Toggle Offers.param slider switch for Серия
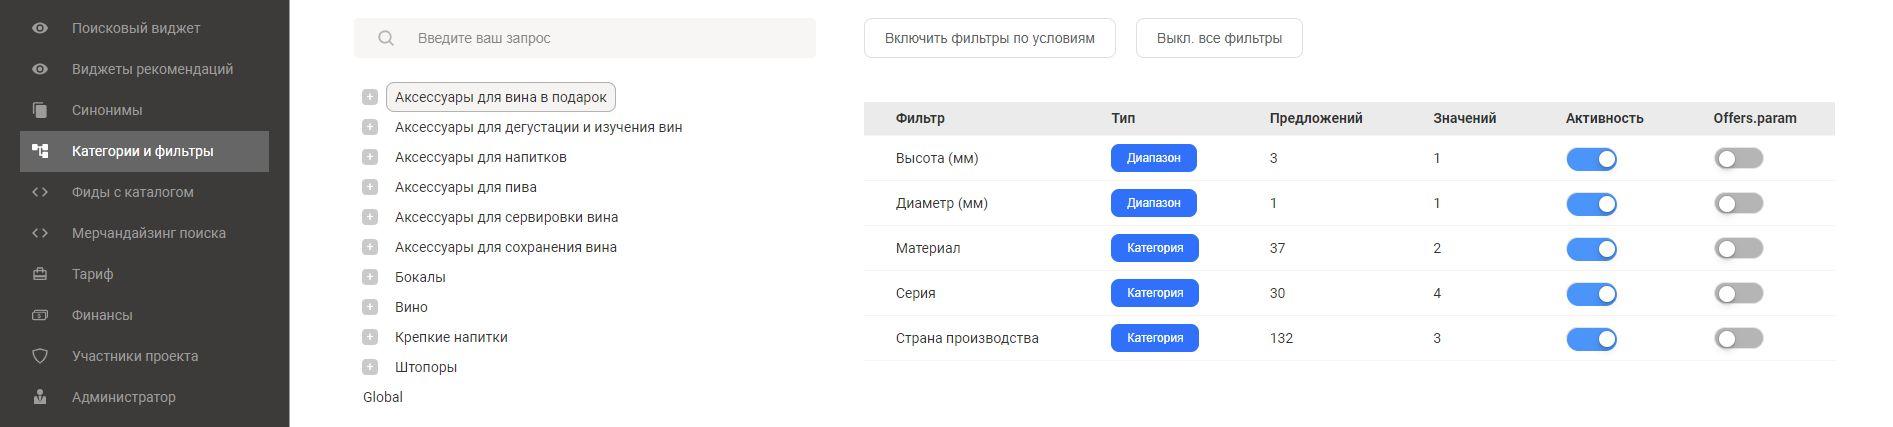The height and width of the screenshot is (427, 1893). [1738, 293]
